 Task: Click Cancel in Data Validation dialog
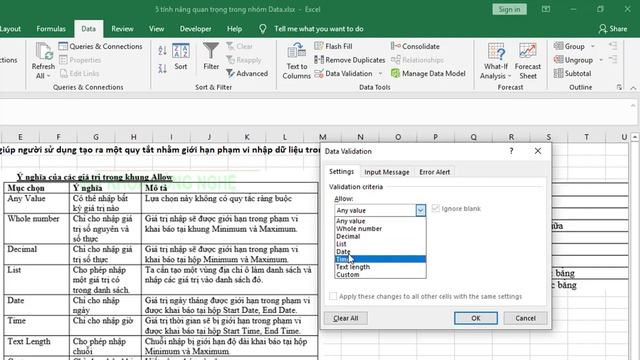pos(525,318)
